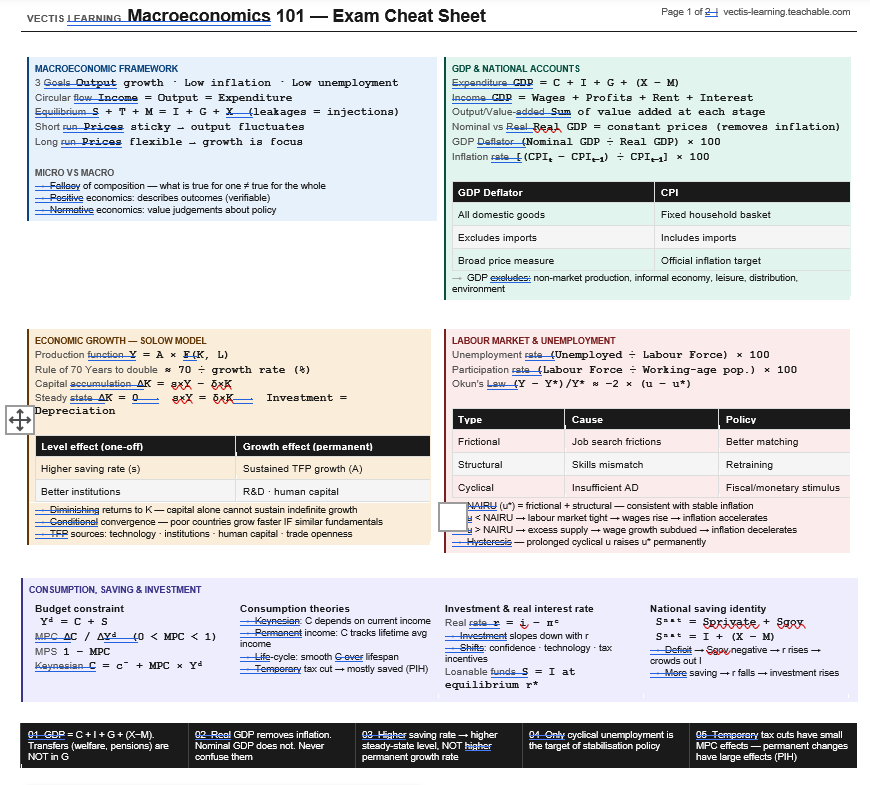Image resolution: width=870 pixels, height=785 pixels.
Task: Click the 'Rule of 70' formula line
Action: point(172,369)
